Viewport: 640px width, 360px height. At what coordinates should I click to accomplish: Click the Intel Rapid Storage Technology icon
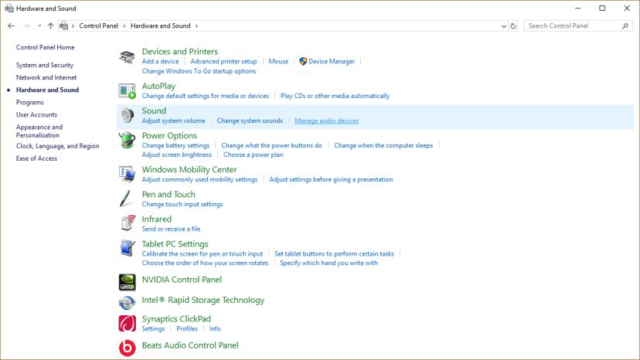click(x=127, y=303)
